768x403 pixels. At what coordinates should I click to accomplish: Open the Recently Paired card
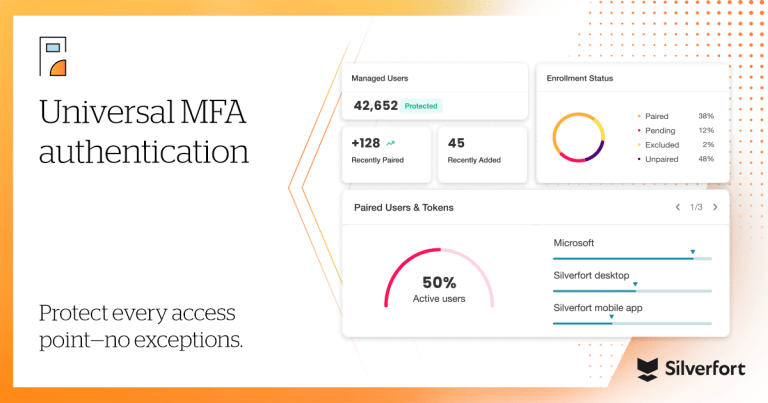386,154
